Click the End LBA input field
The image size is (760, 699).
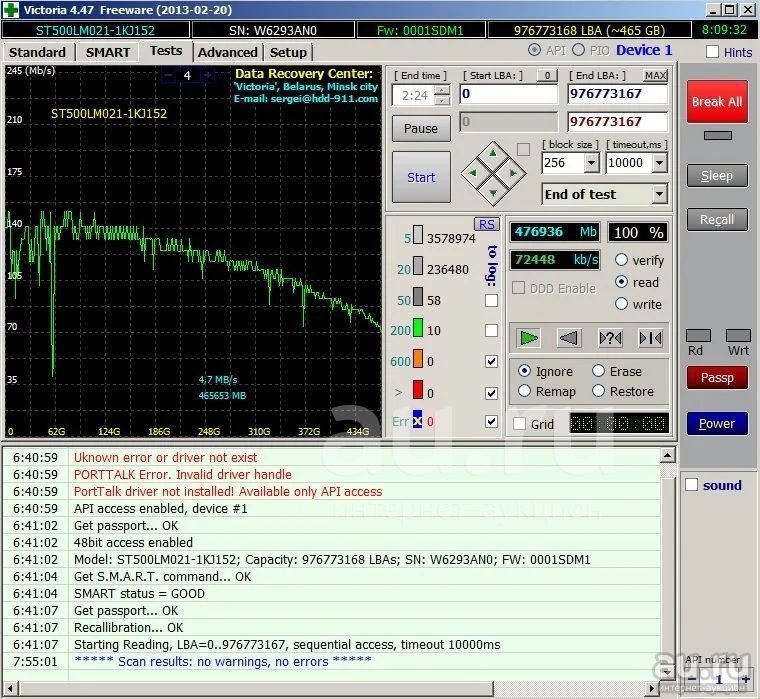click(618, 94)
